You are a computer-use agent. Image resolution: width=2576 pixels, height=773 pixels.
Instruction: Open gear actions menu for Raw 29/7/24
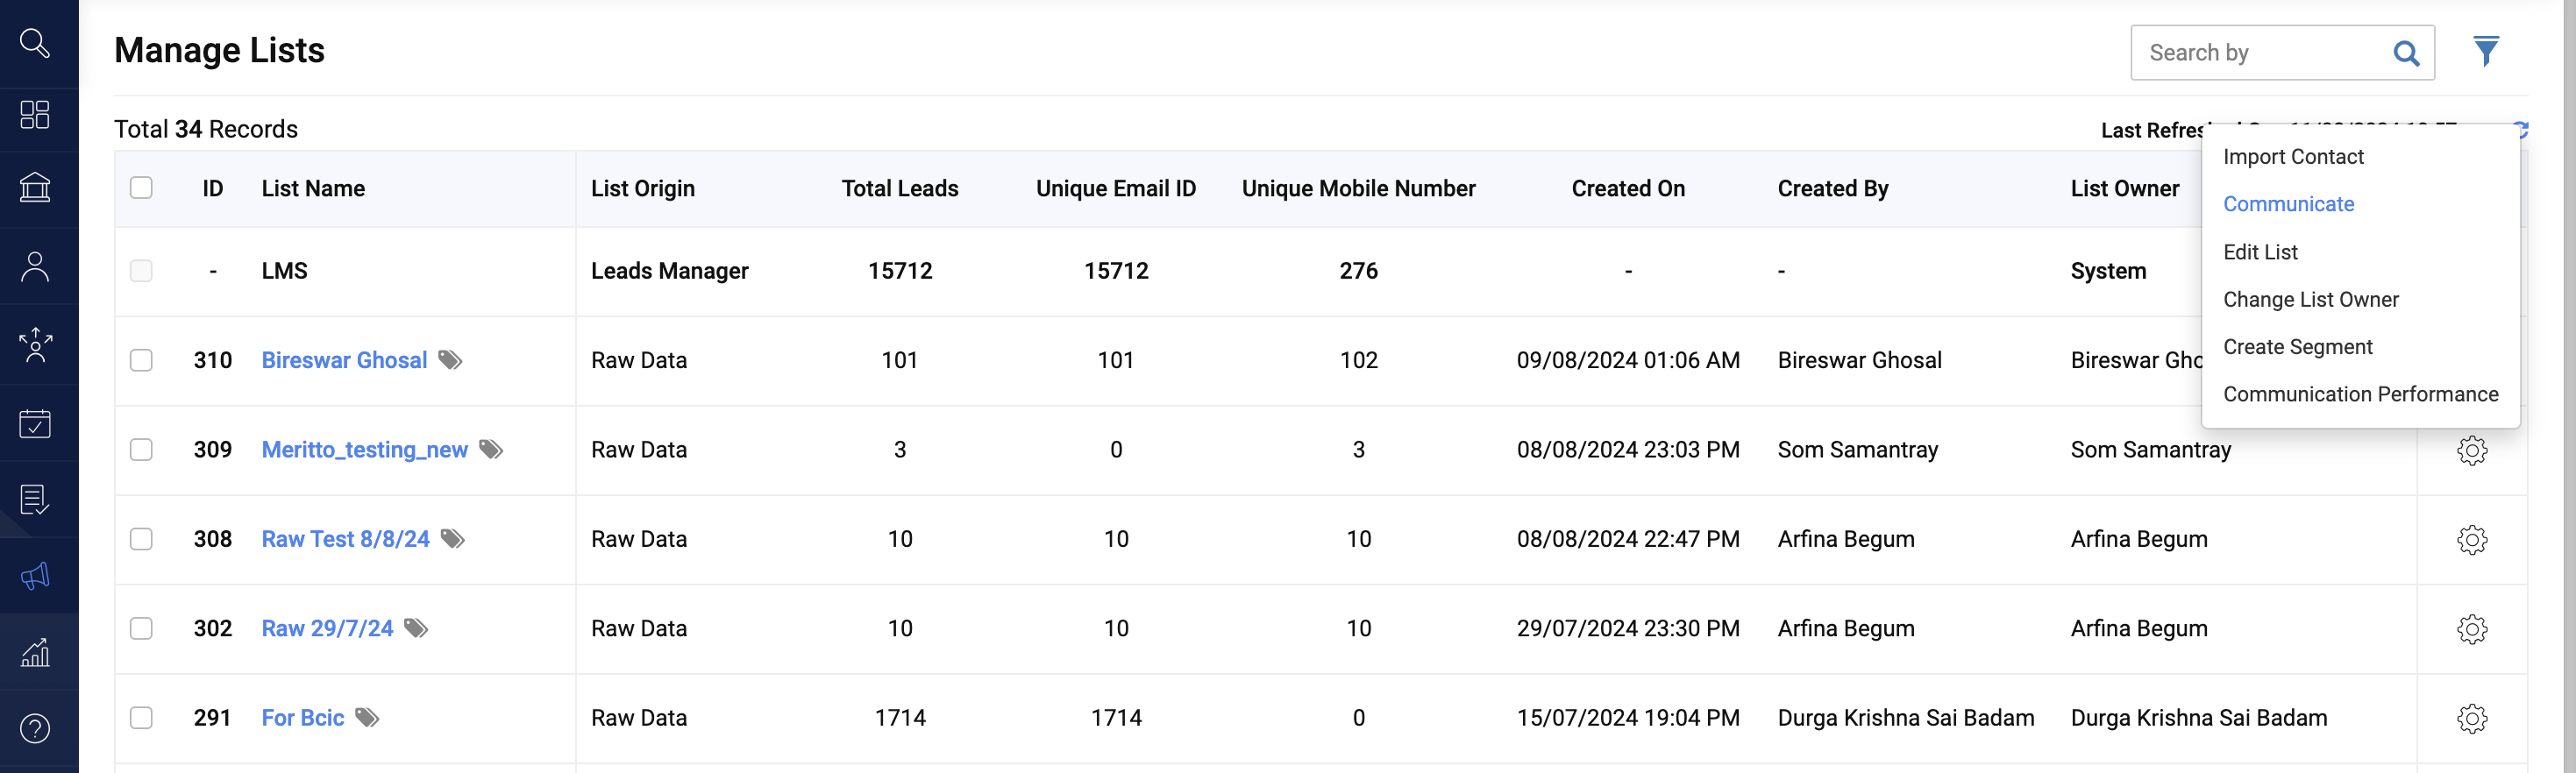coord(2472,629)
